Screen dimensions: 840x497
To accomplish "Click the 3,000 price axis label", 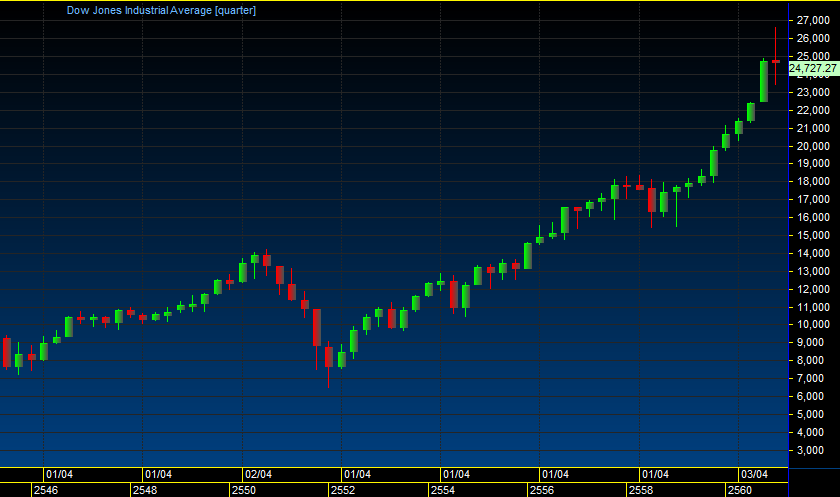I will (811, 450).
